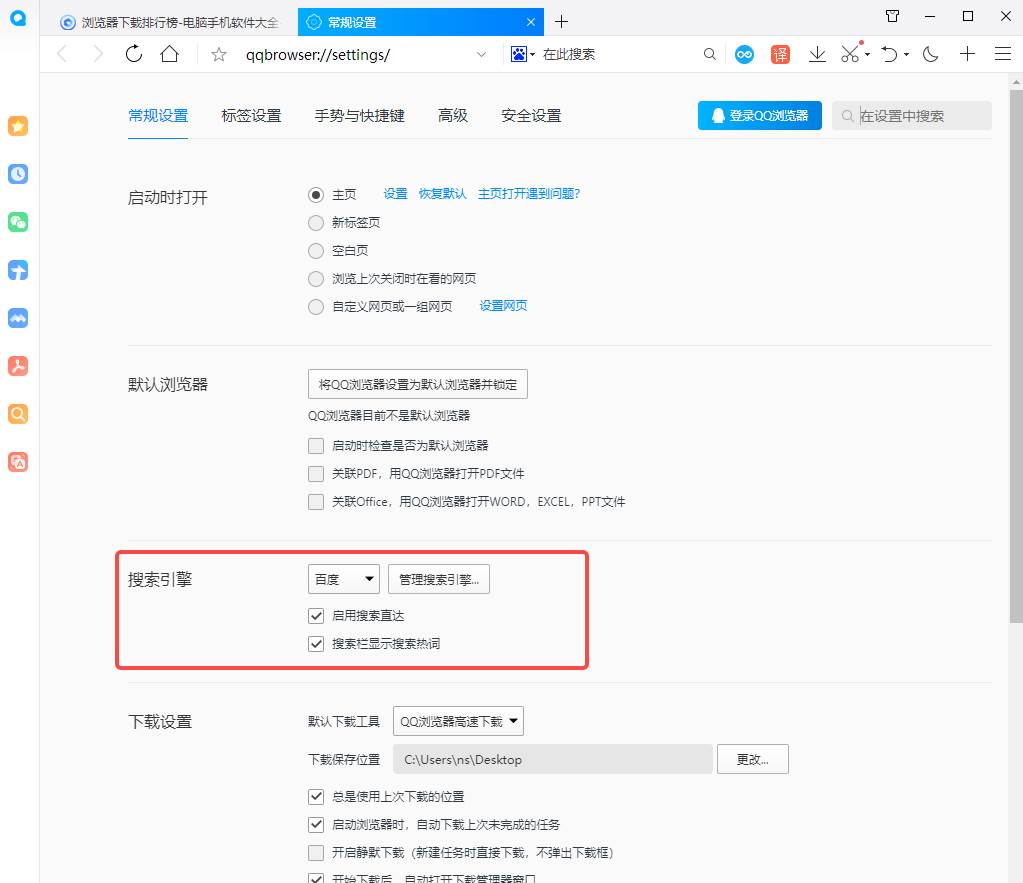Open the 设置 homepage link

point(395,194)
